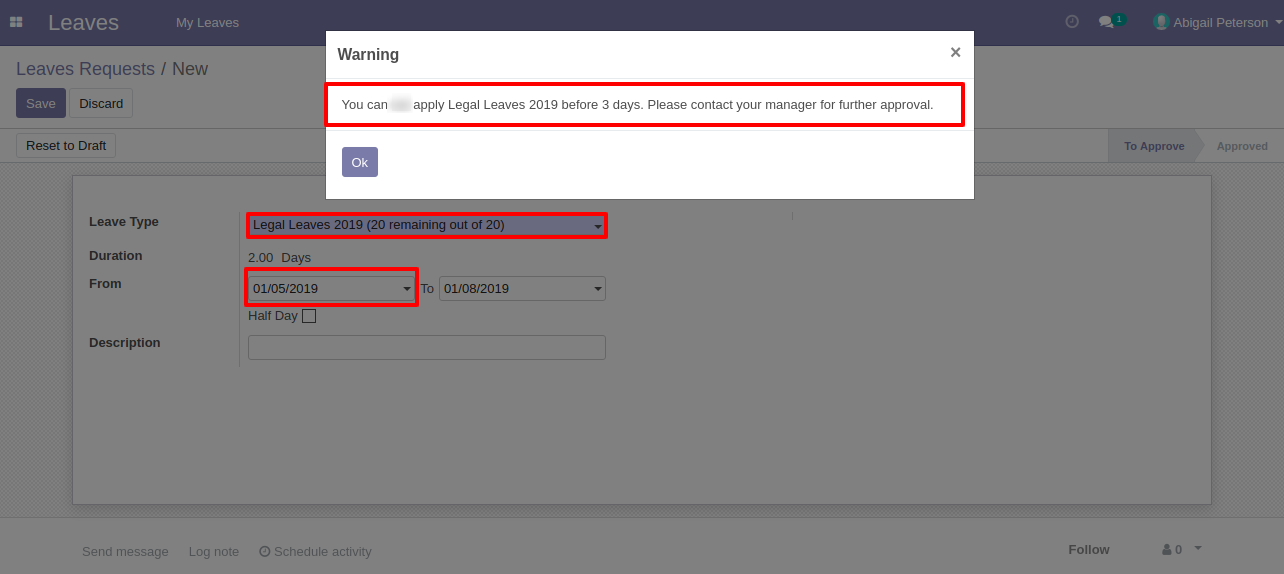Click the 'Days' unit text
This screenshot has height=574, width=1284.
[x=296, y=257]
